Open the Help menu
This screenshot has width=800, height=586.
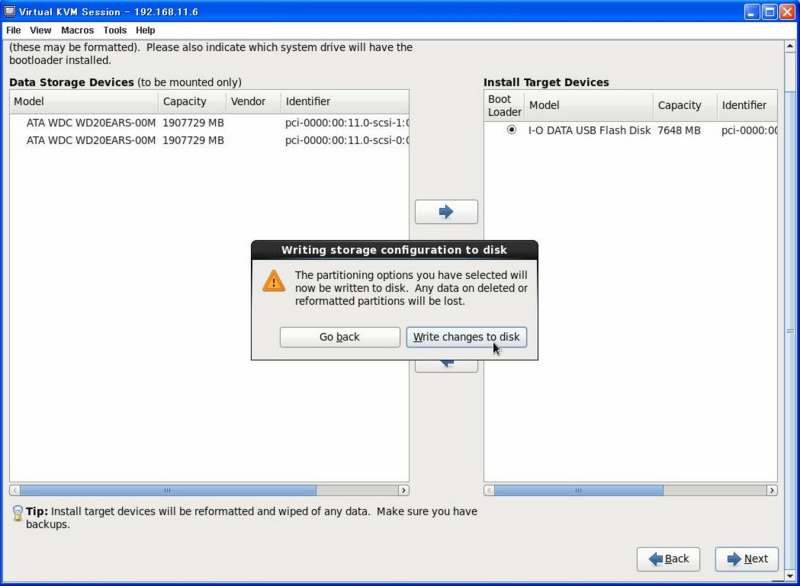pyautogui.click(x=145, y=30)
